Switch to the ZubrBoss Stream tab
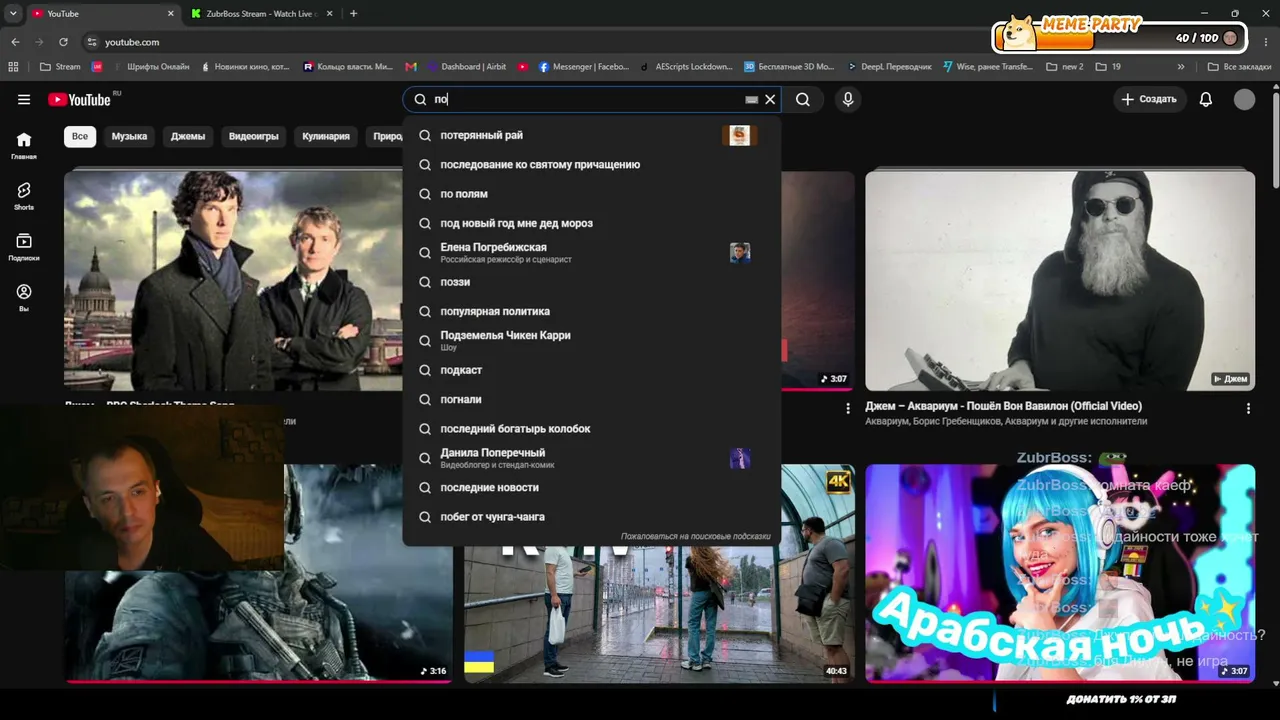 pos(260,14)
